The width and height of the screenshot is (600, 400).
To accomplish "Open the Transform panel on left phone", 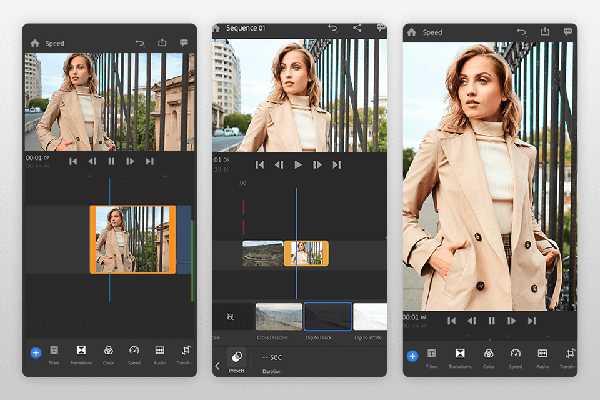I will (184, 354).
